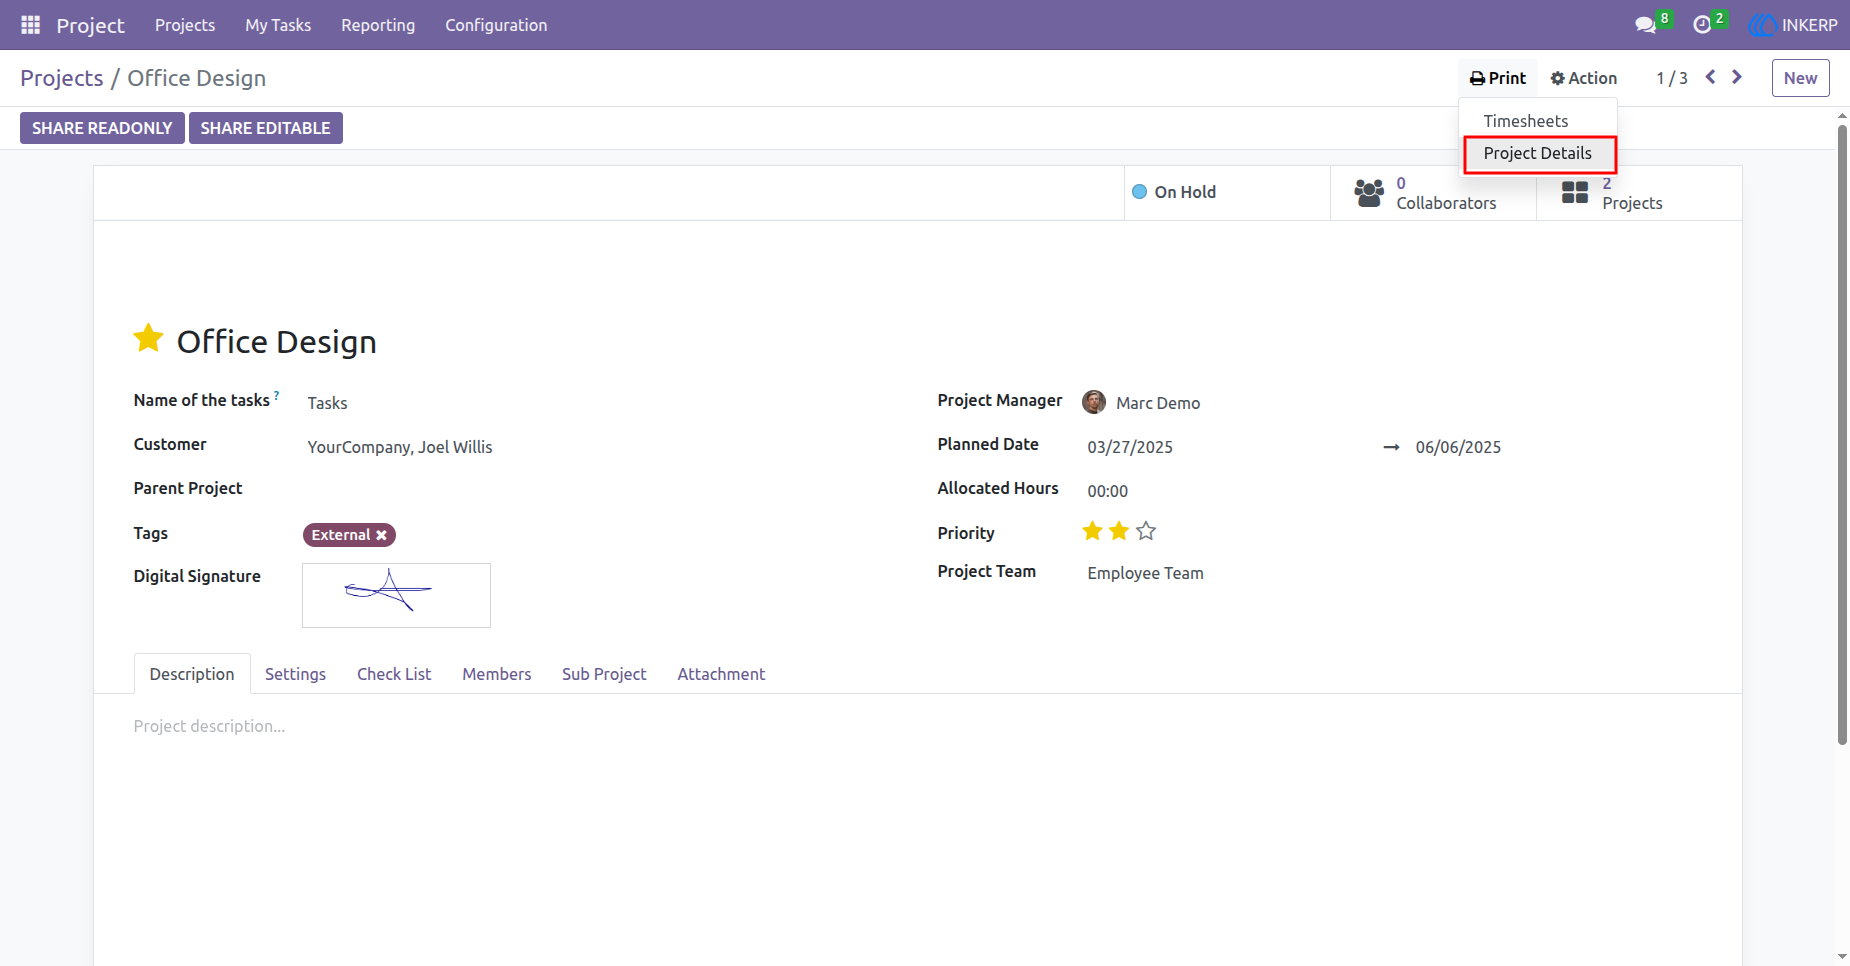Viewport: 1850px width, 966px height.
Task: Switch to the Sub Project tab
Action: [604, 674]
